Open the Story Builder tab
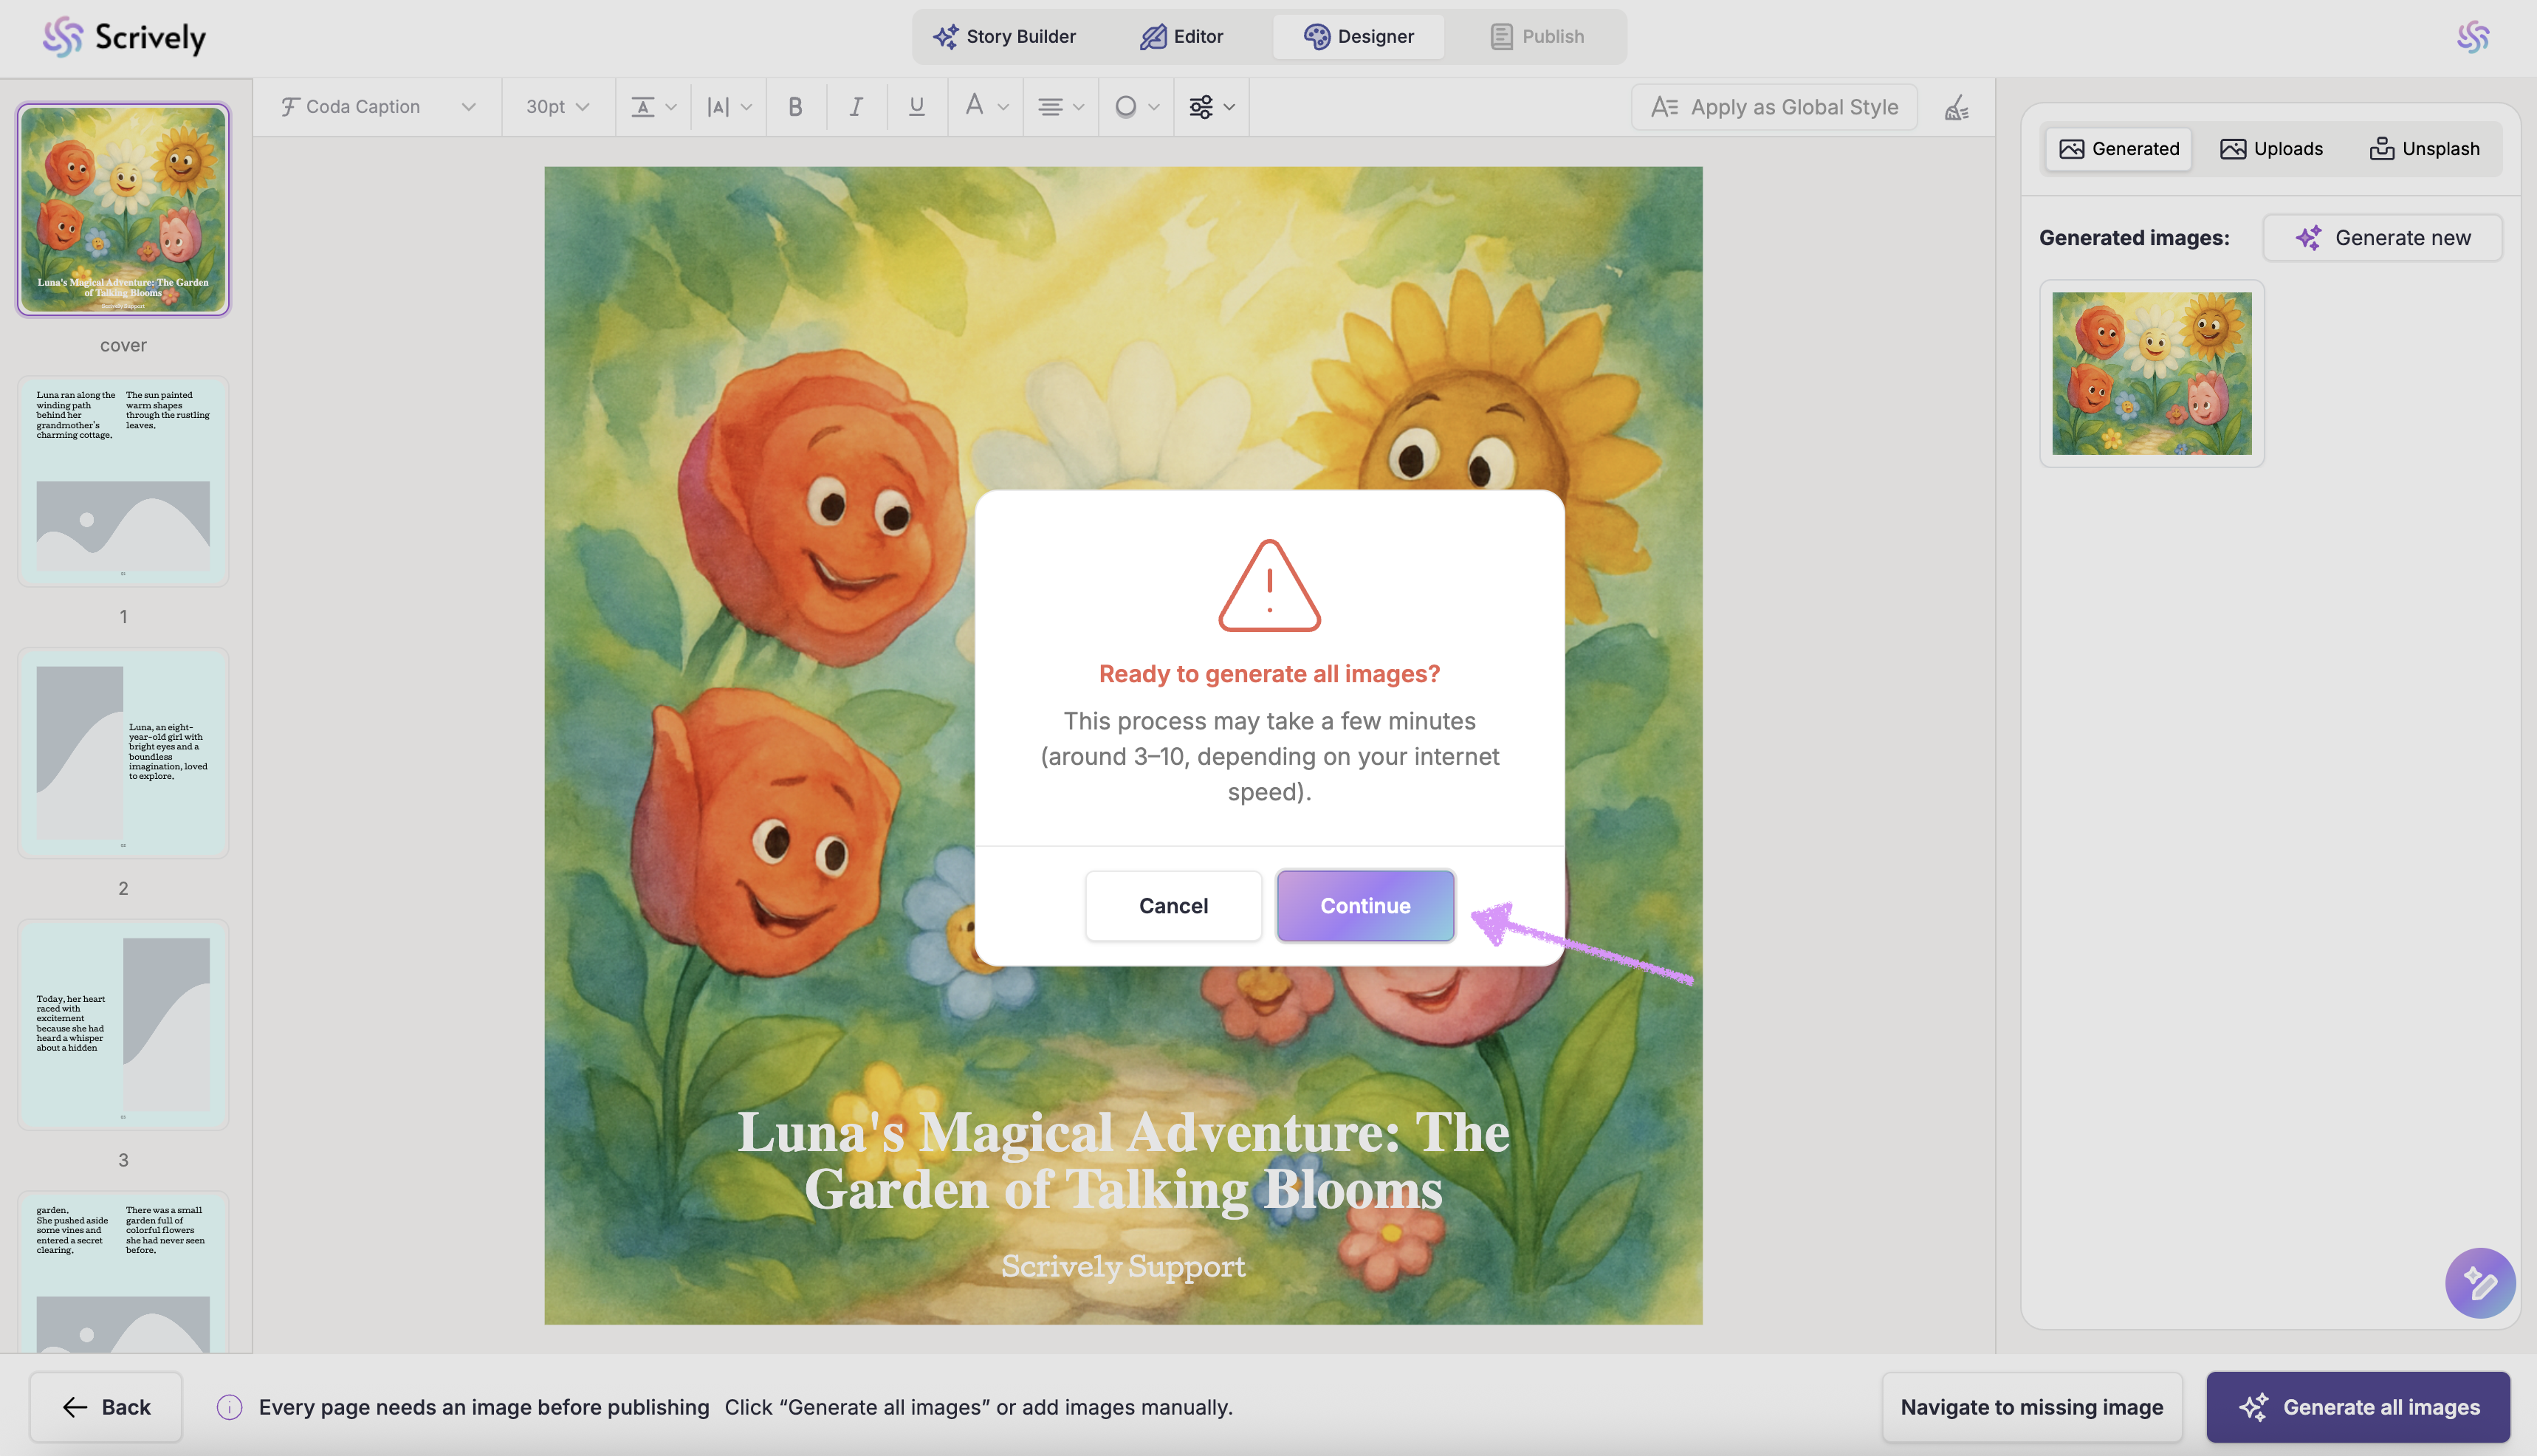 1004,37
